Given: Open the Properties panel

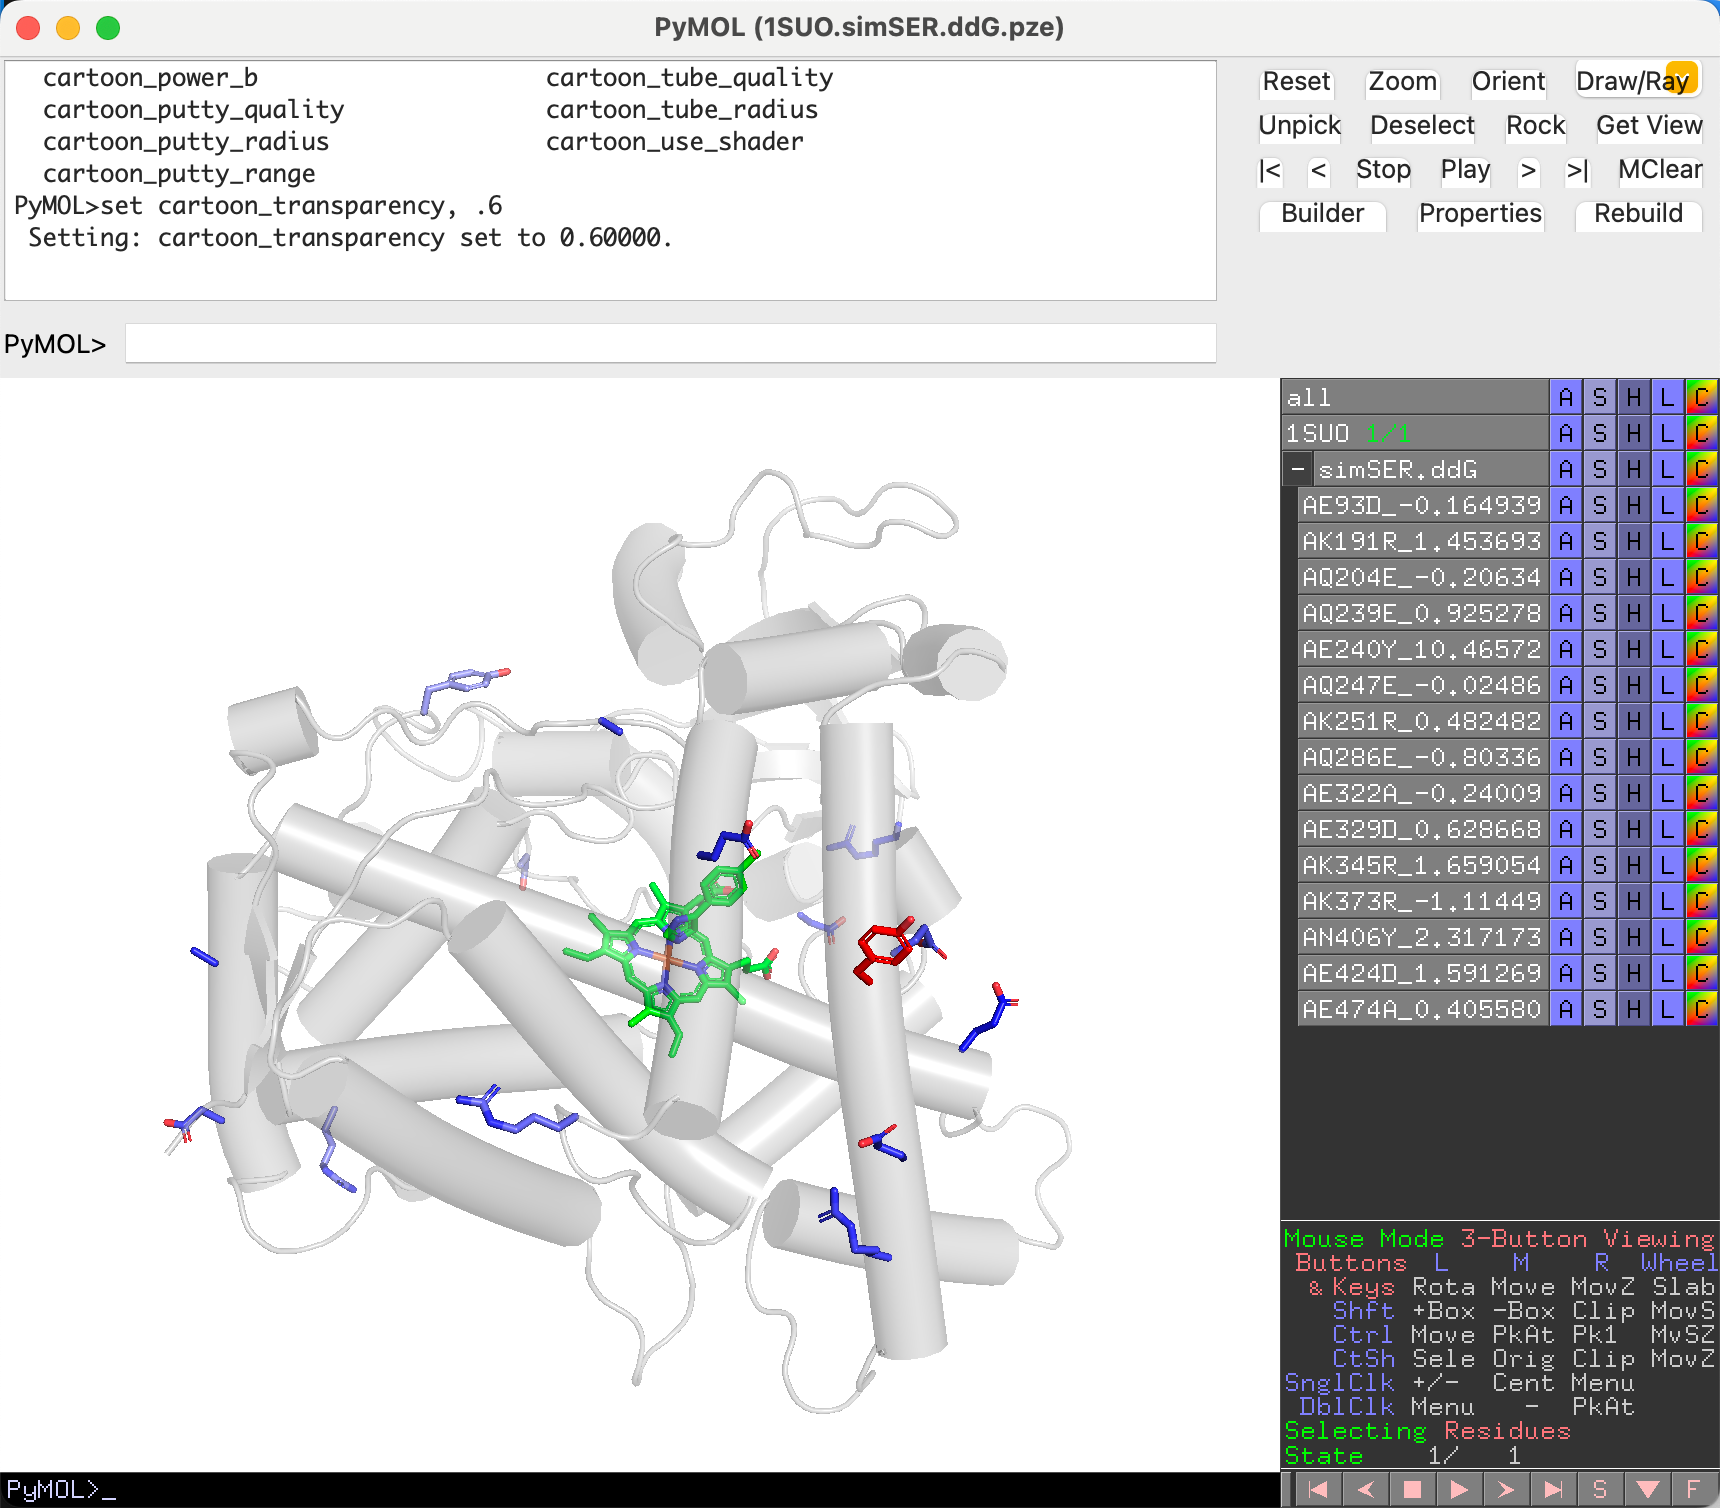Looking at the screenshot, I should point(1480,214).
